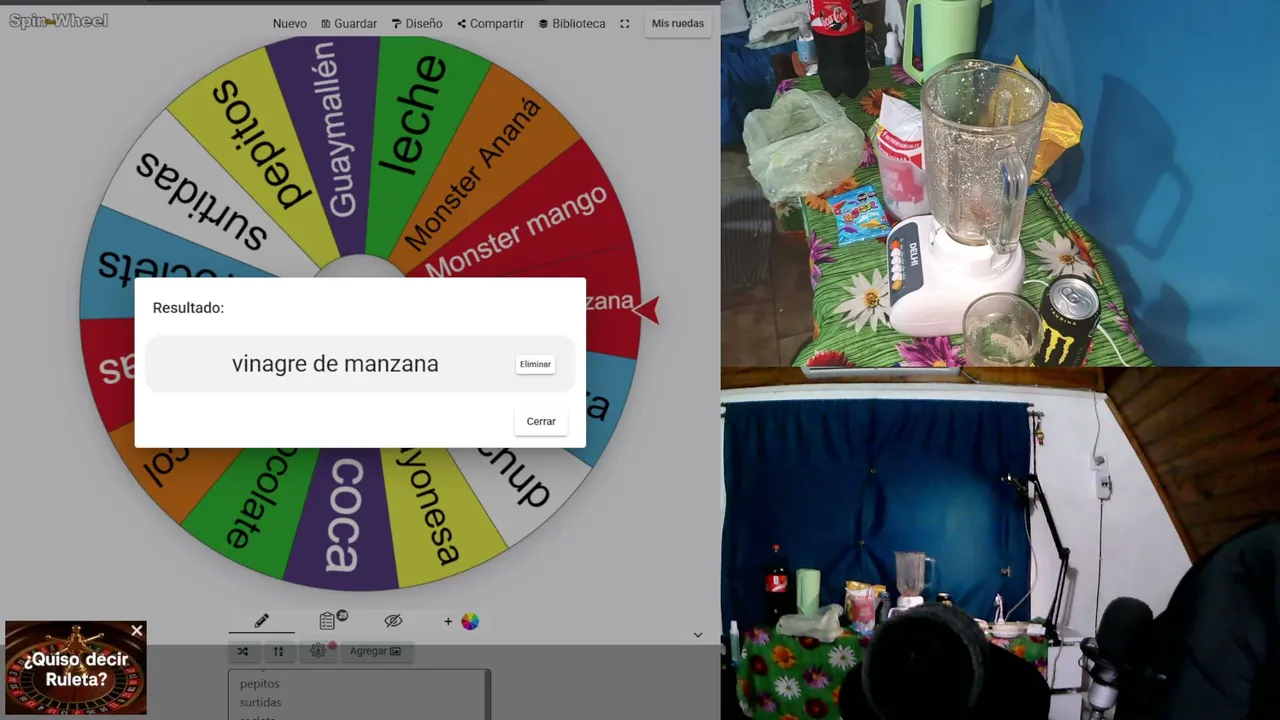Click the purple 'coca' wheel segment

[x=342, y=515]
